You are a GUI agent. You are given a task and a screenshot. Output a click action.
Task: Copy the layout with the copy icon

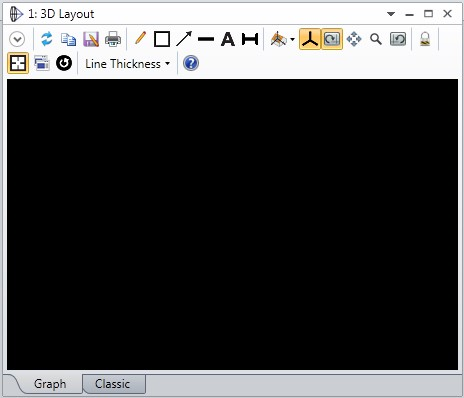tap(68, 39)
